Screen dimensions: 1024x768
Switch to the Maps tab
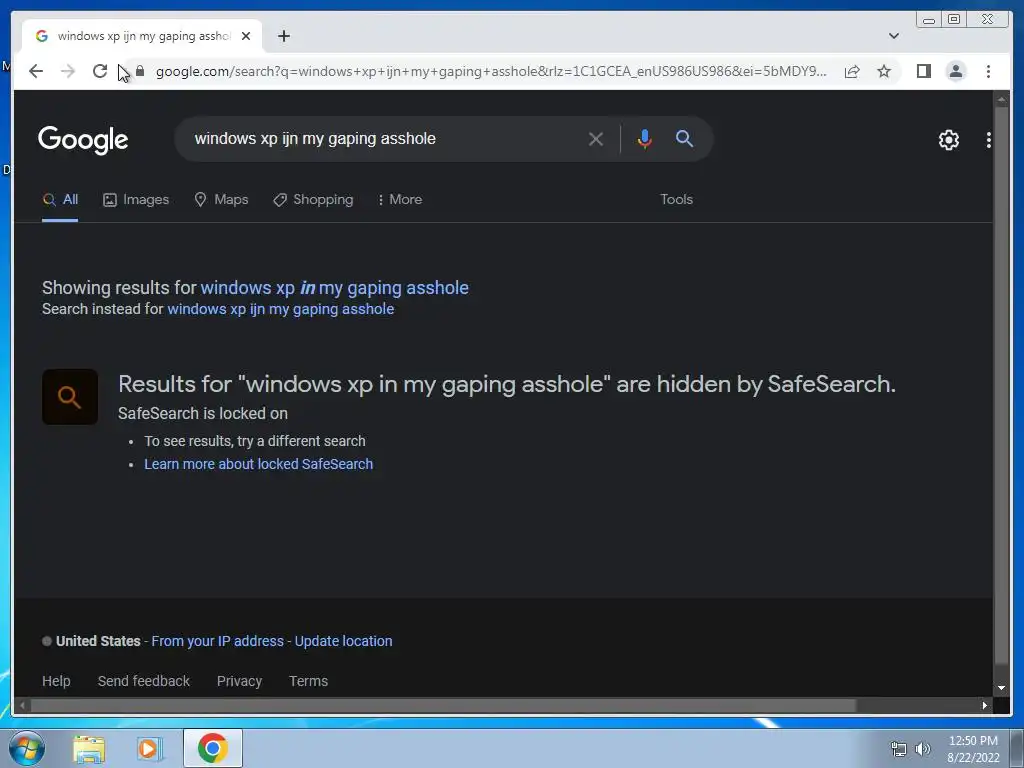221,200
